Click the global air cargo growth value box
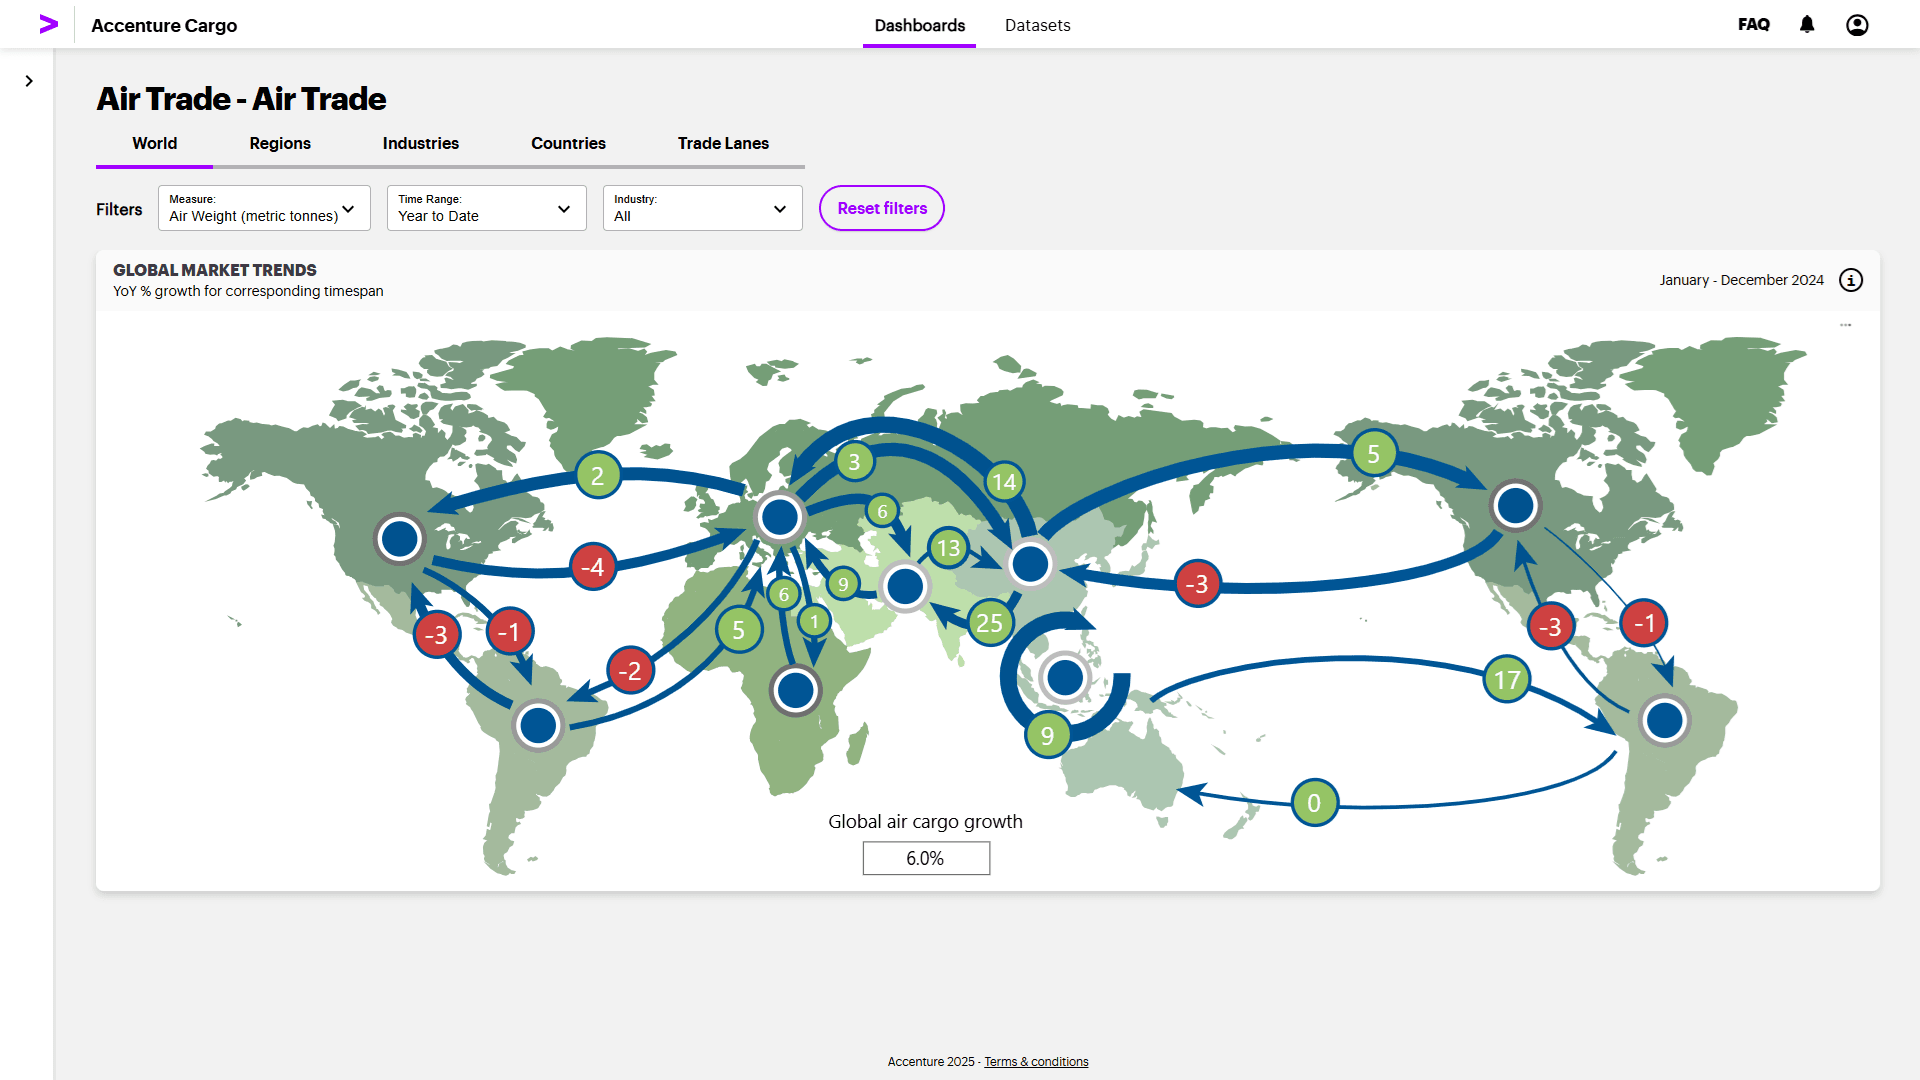 (x=926, y=858)
